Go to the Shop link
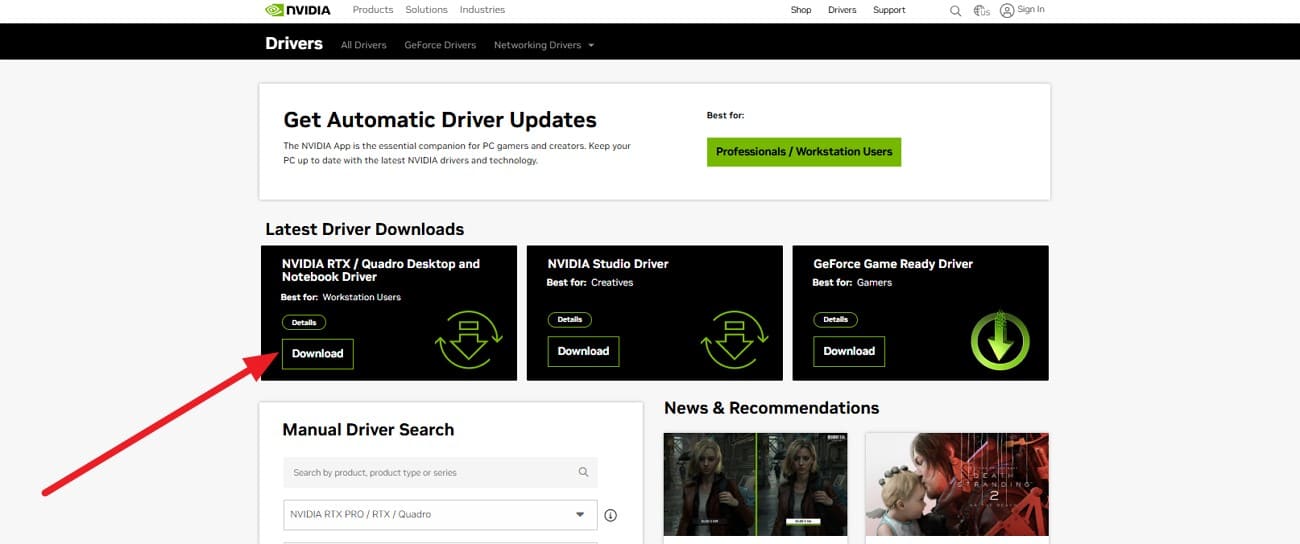This screenshot has height=544, width=1300. tap(801, 10)
